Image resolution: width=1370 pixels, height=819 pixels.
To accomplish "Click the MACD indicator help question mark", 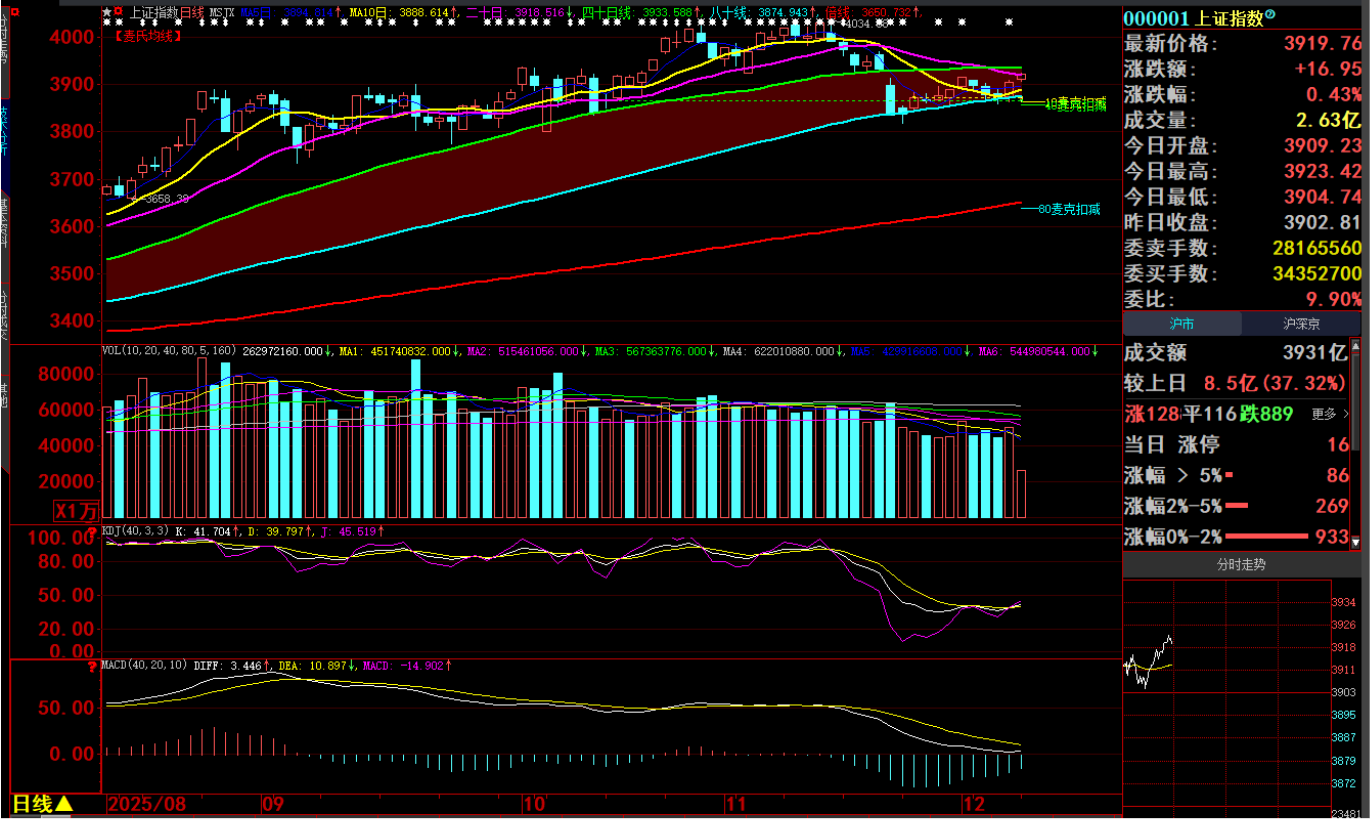I will 92,668.
